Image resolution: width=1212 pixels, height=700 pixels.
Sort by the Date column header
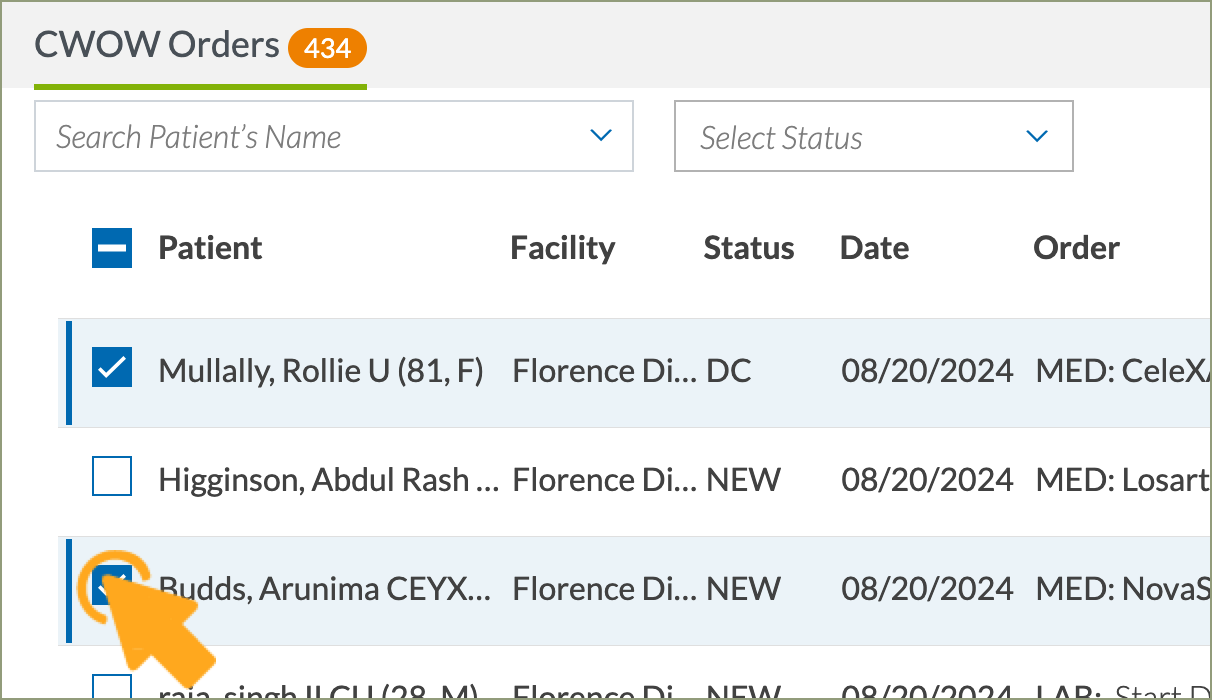(874, 248)
